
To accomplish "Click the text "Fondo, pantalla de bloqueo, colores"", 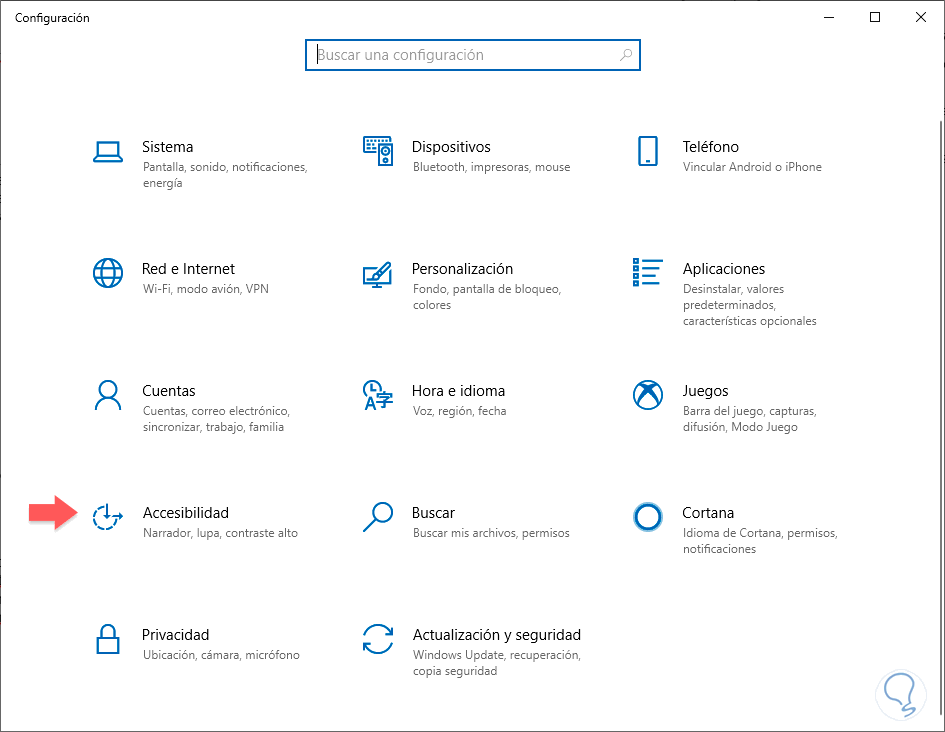I will (x=487, y=297).
